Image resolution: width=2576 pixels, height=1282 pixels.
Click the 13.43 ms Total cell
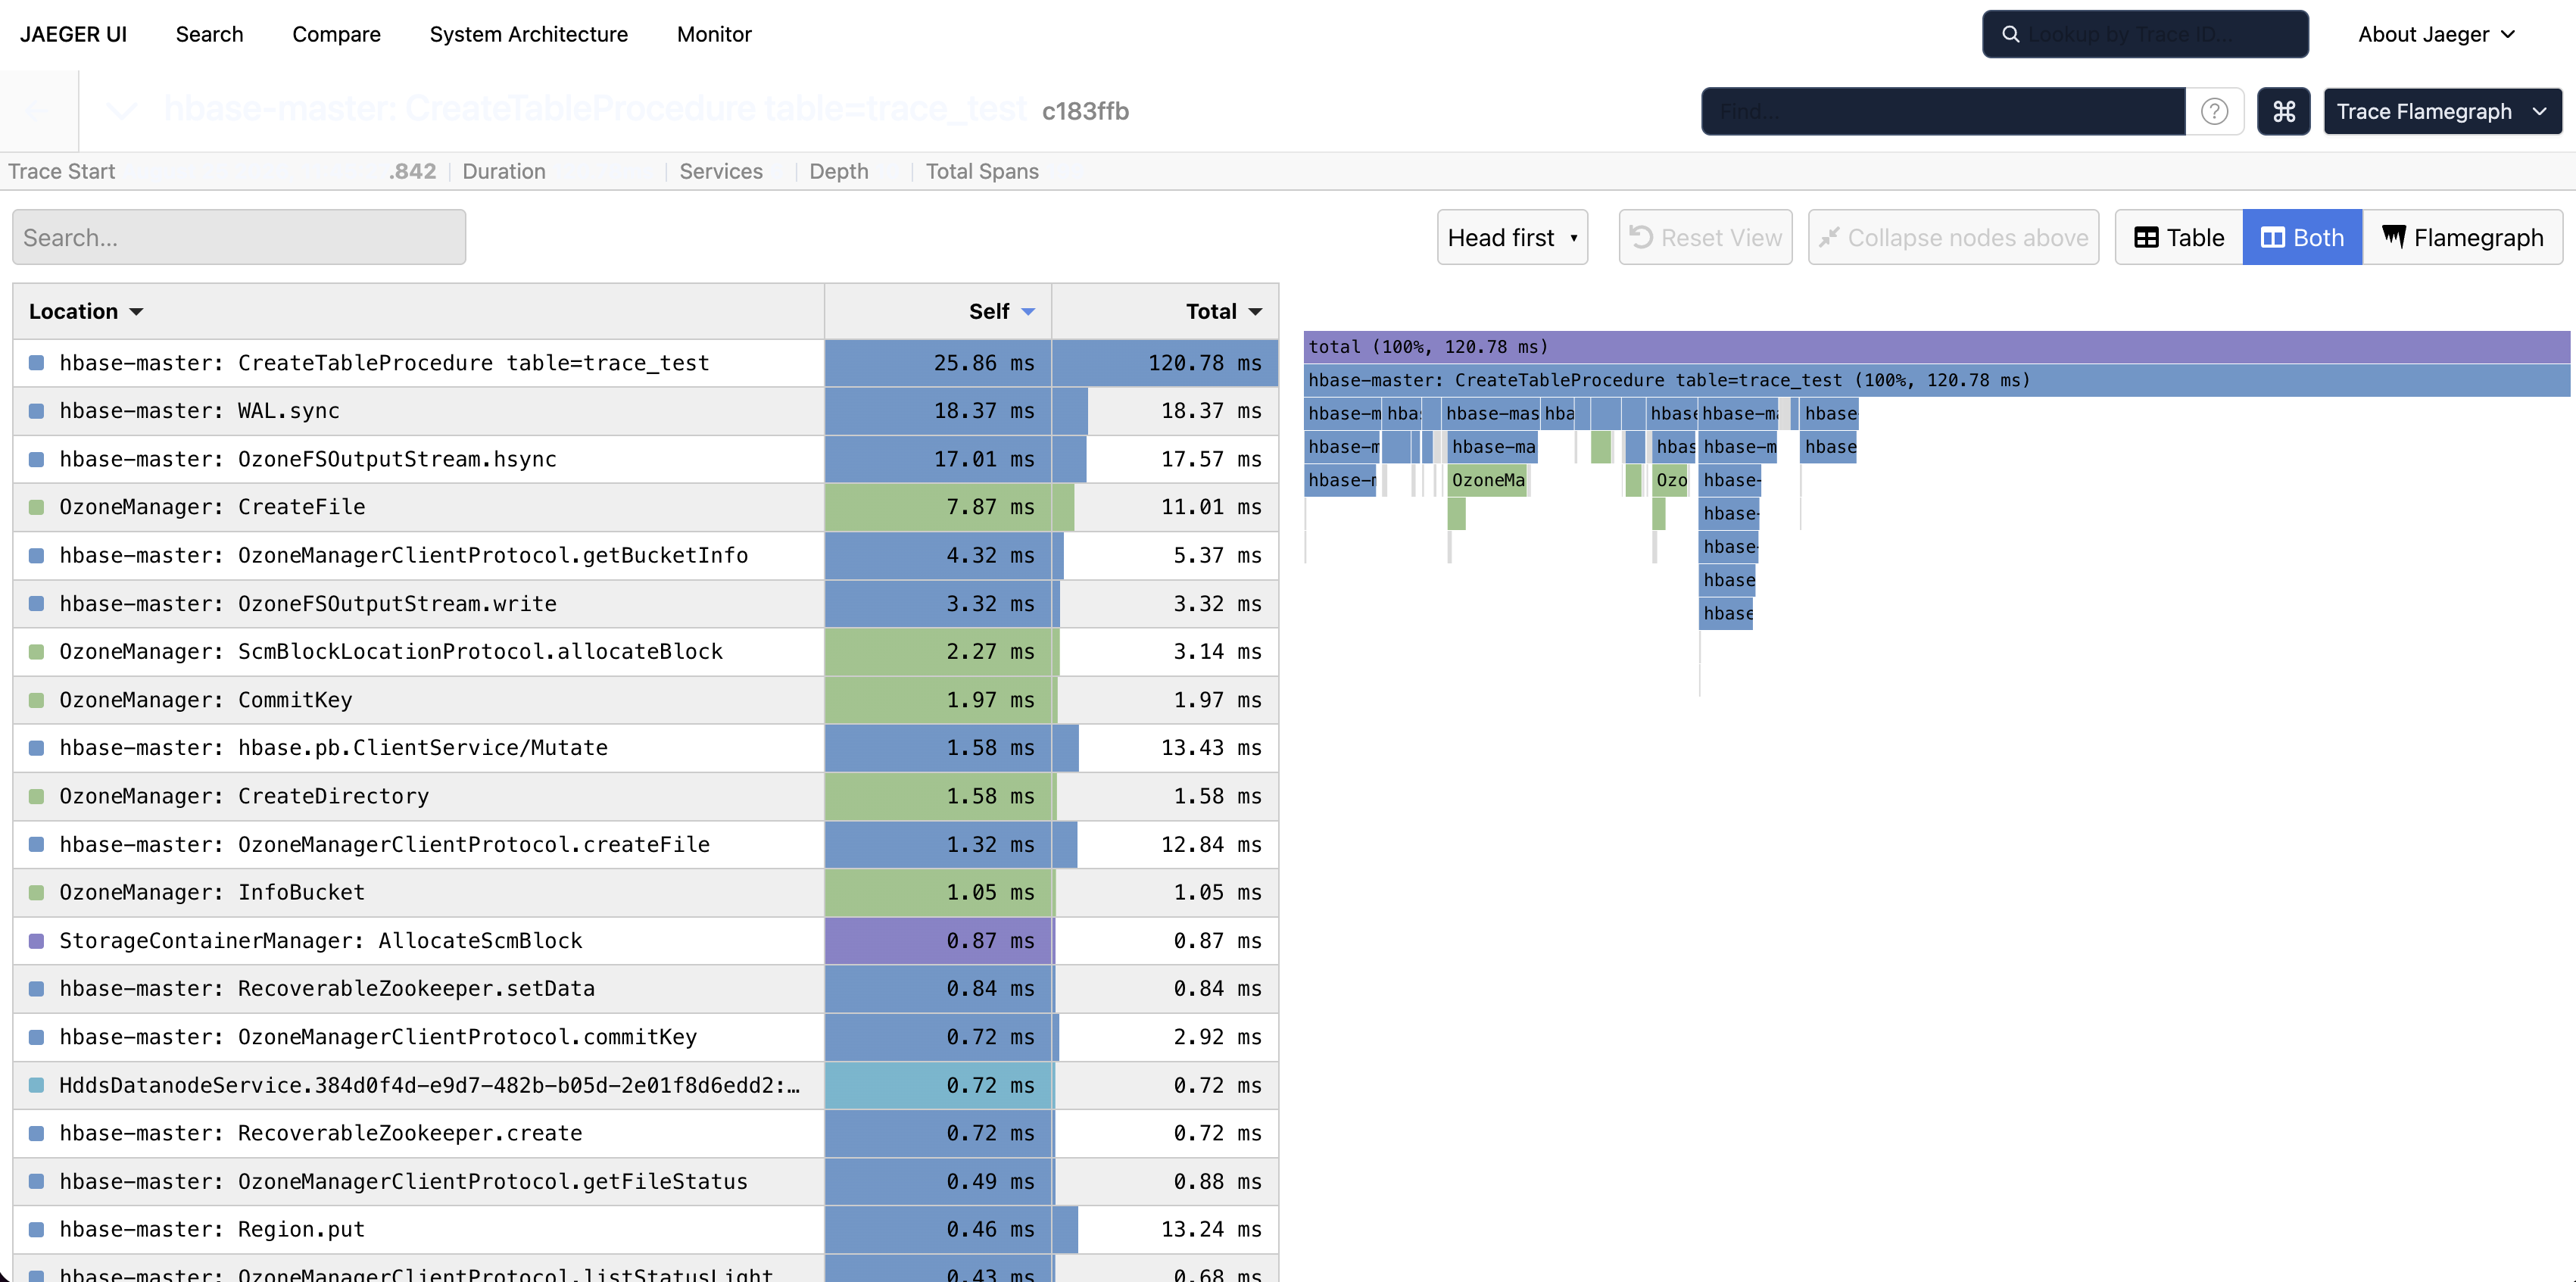[x=1165, y=748]
